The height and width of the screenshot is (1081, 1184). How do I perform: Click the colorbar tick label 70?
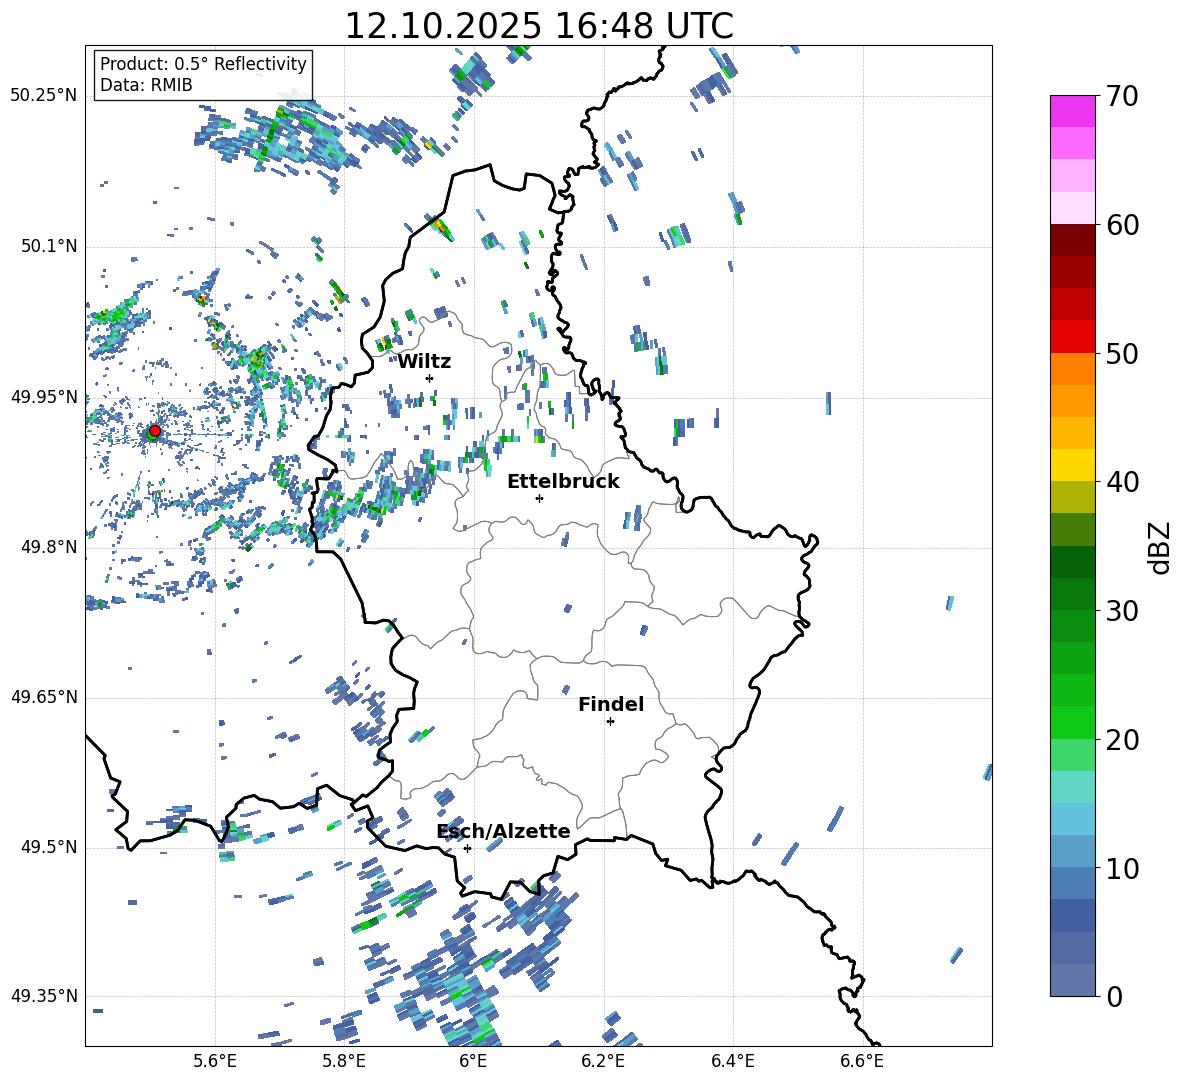pyautogui.click(x=1122, y=97)
